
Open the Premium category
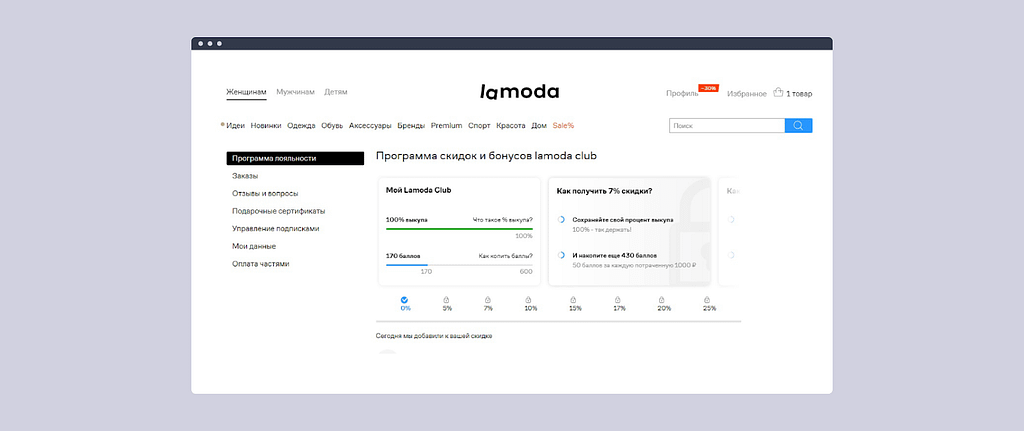447,125
